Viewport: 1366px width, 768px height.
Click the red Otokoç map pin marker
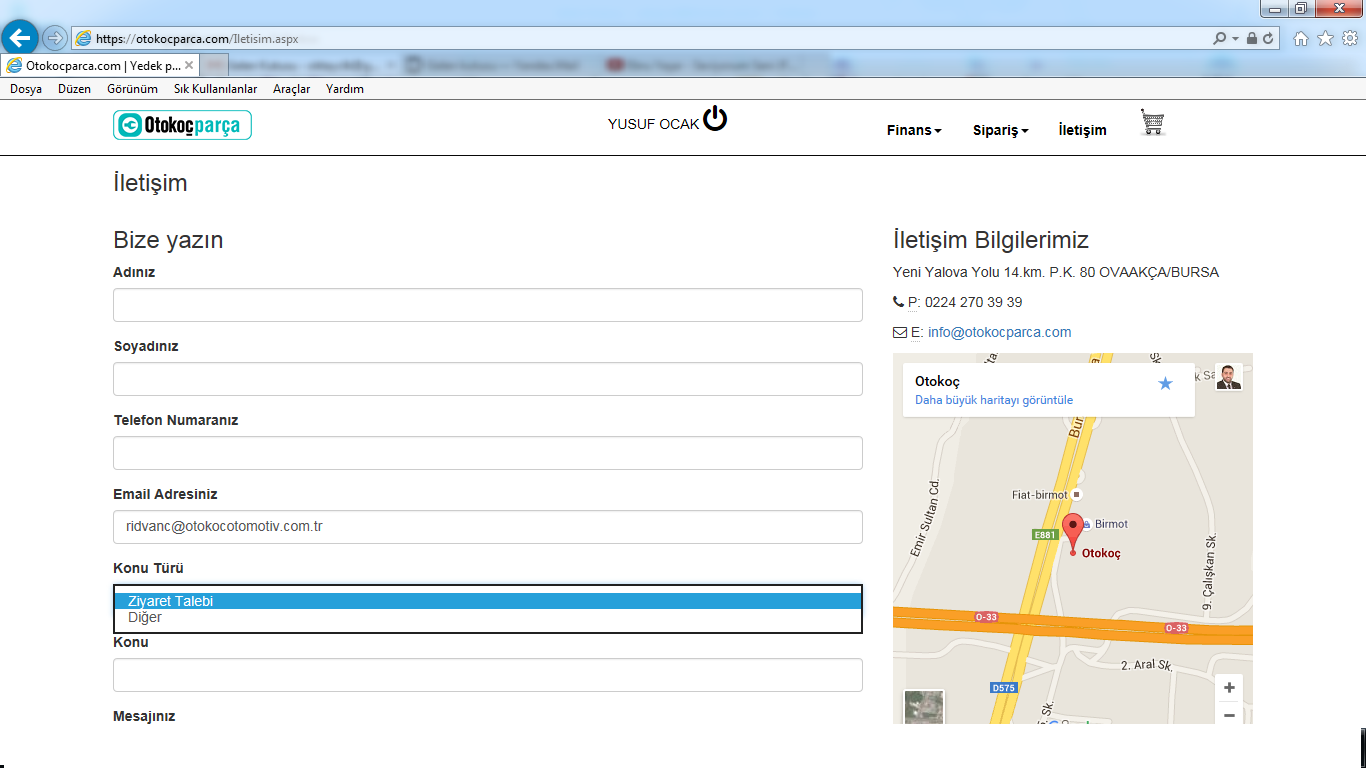click(1073, 533)
